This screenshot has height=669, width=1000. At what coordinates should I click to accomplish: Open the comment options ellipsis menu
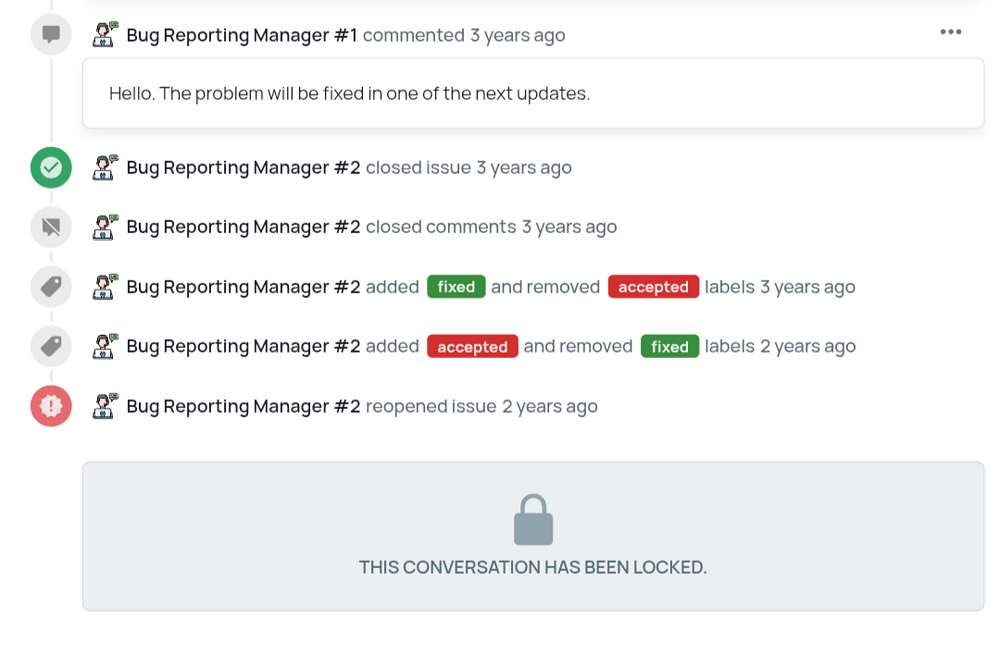pos(951,31)
